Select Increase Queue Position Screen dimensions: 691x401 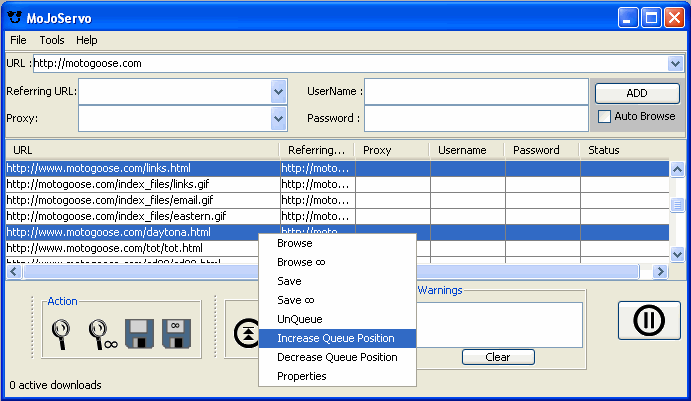(x=338, y=338)
